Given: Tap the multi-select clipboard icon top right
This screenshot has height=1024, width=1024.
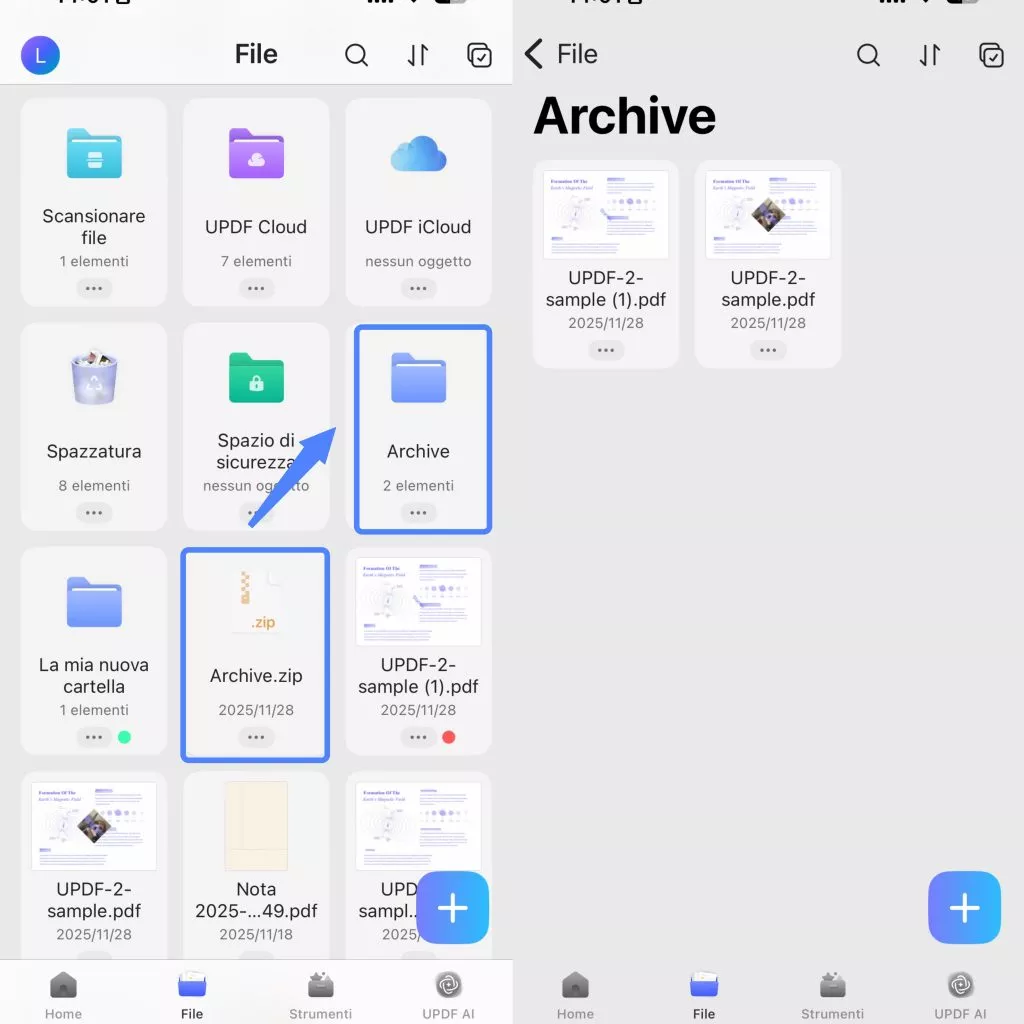Looking at the screenshot, I should coord(480,55).
